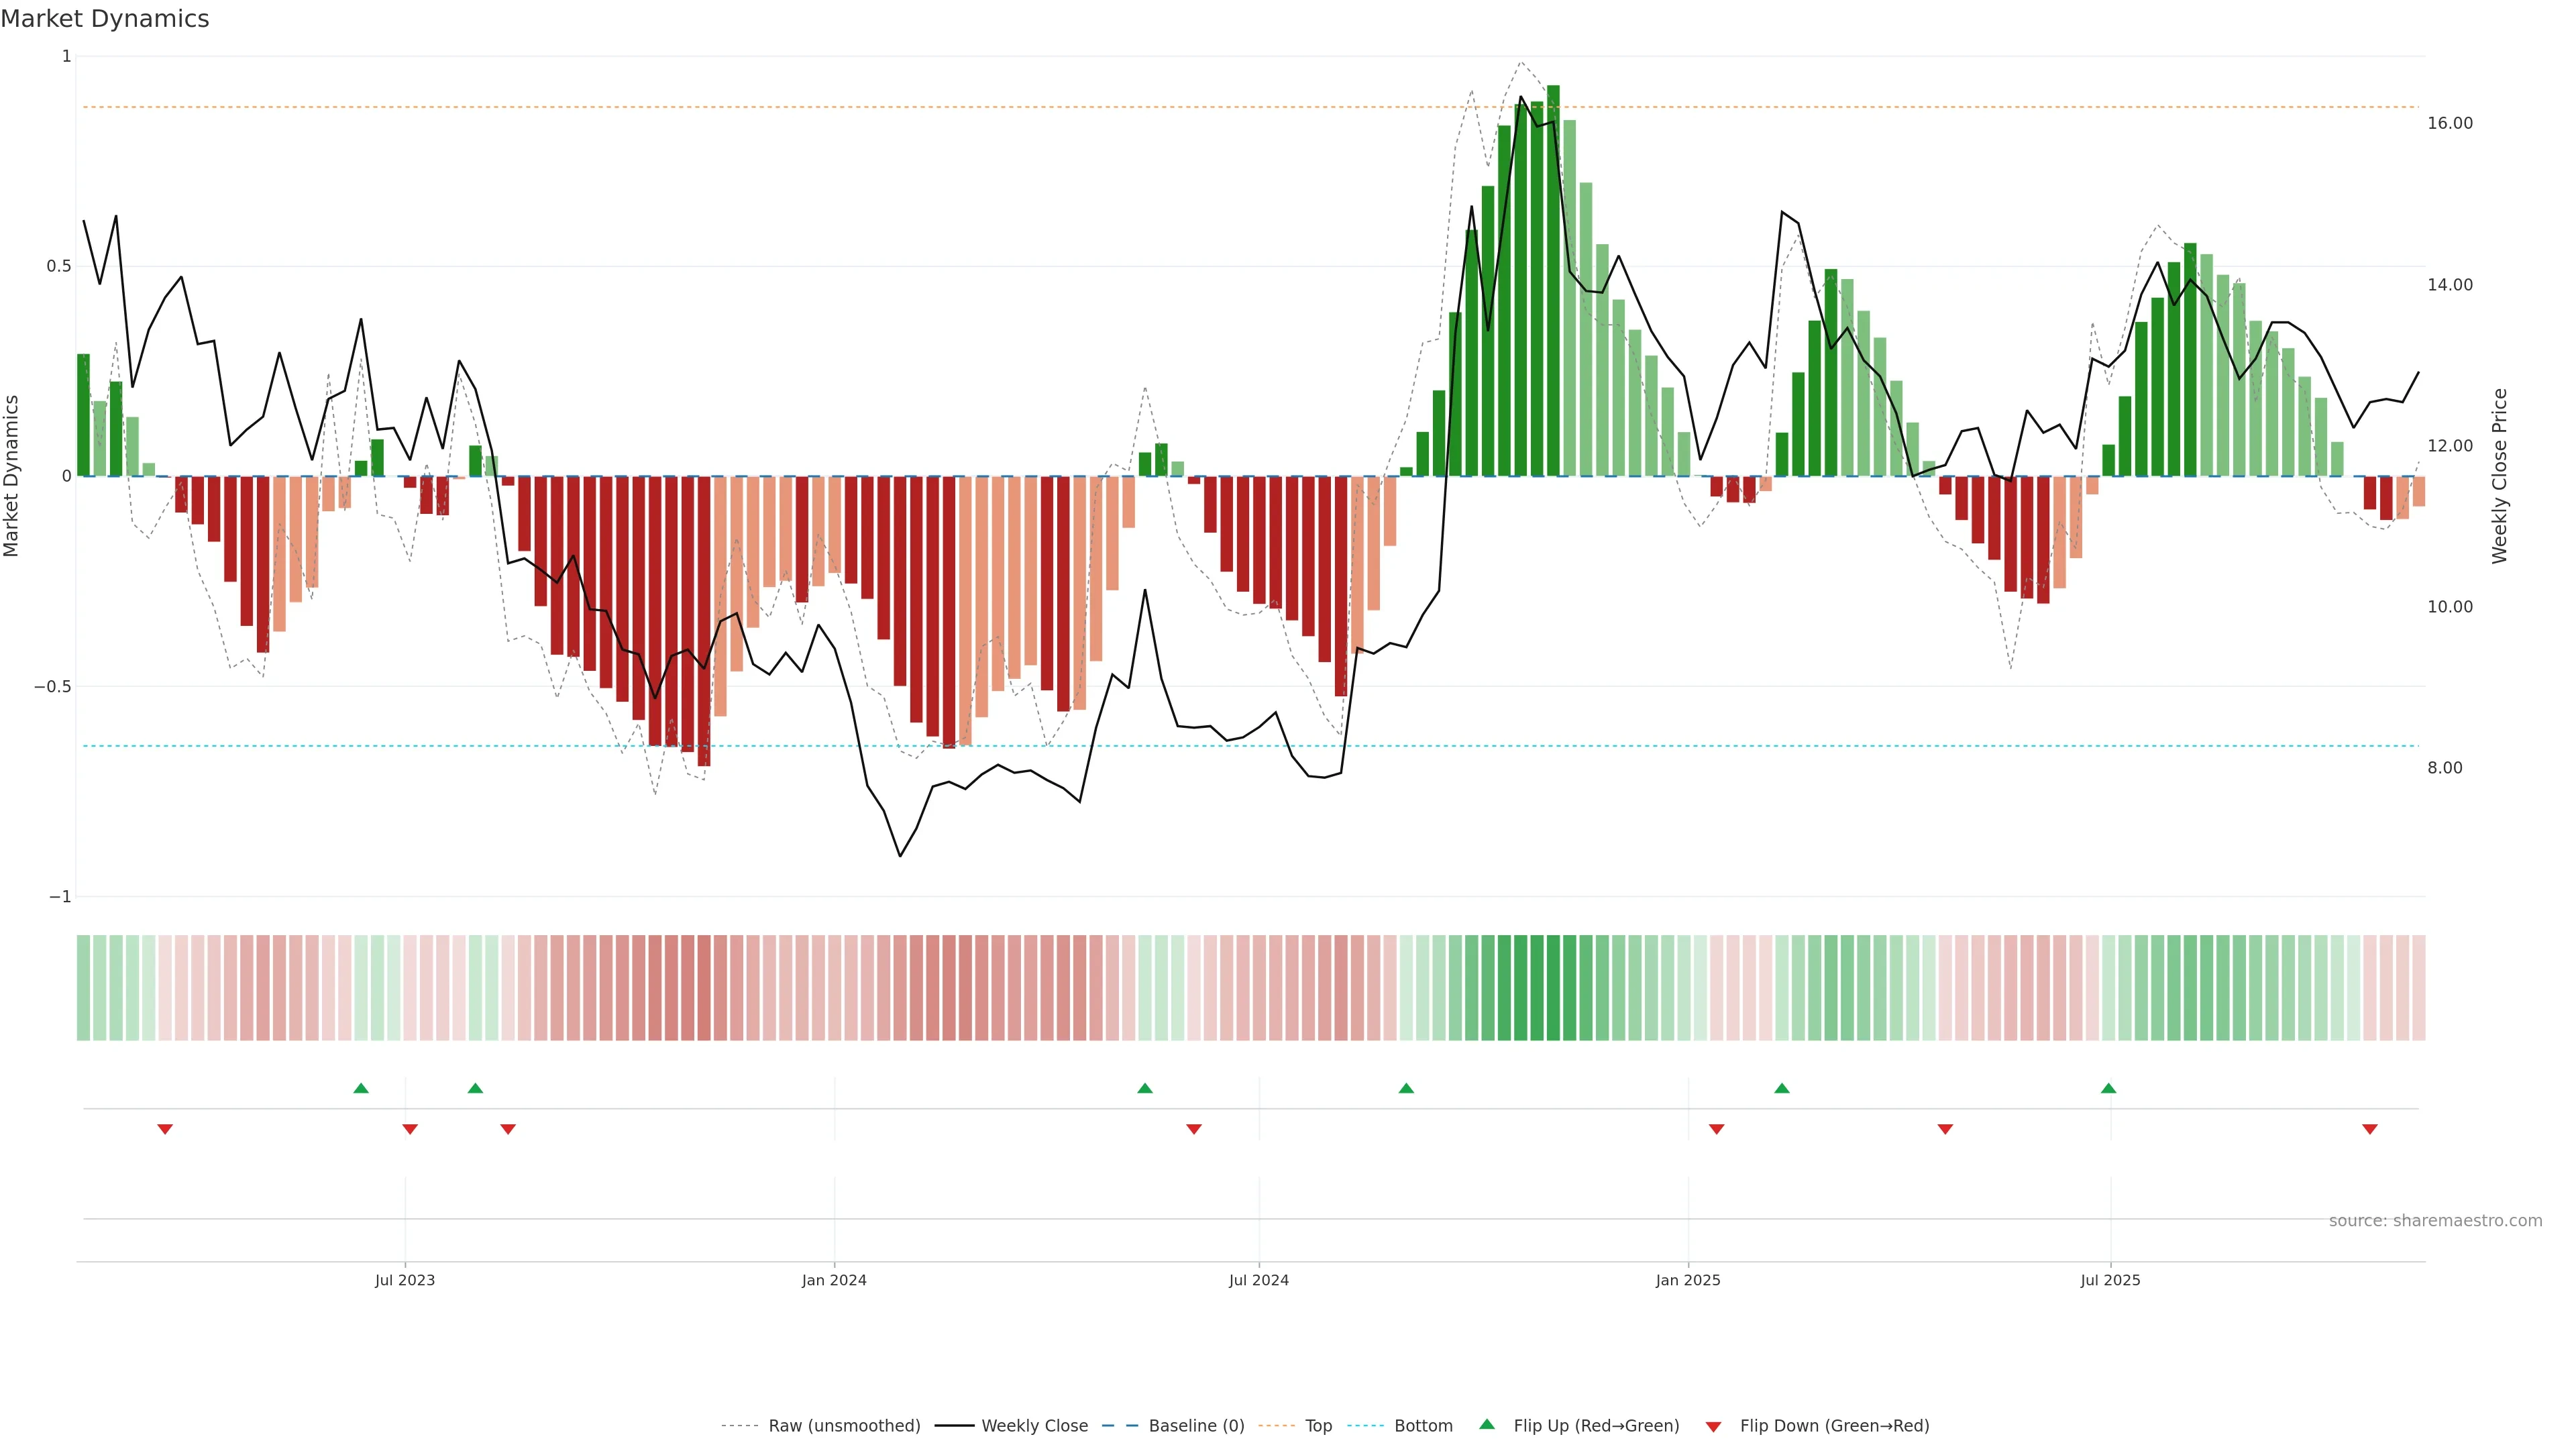Select the flip-up marker nearest the Jul 2025 gridline
Screen dimensions: 2576x1449
(x=2108, y=1088)
